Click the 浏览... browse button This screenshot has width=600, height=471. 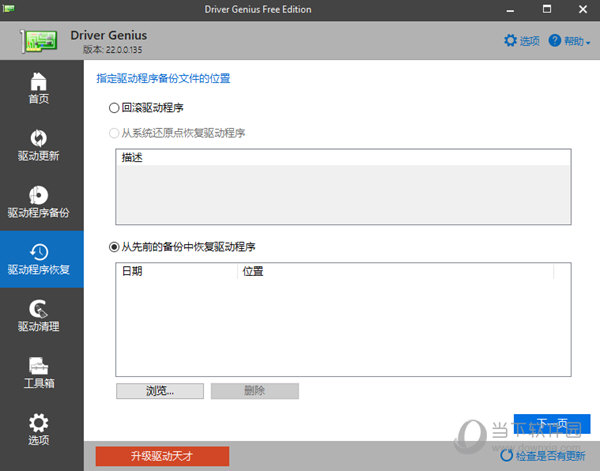160,391
